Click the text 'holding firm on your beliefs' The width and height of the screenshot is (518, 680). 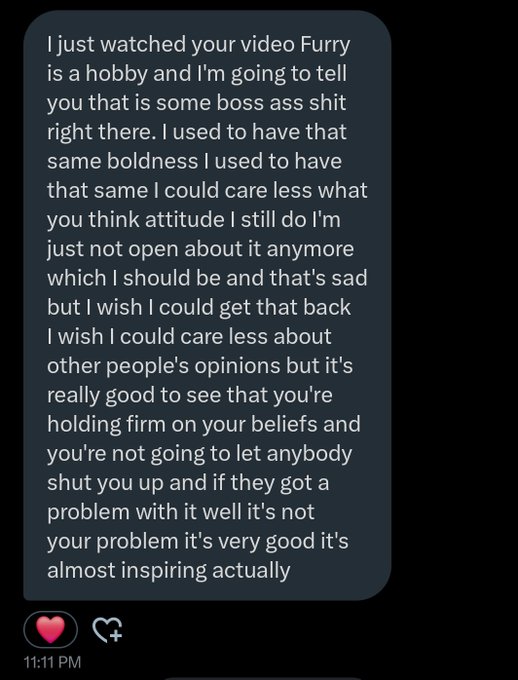tap(183, 424)
